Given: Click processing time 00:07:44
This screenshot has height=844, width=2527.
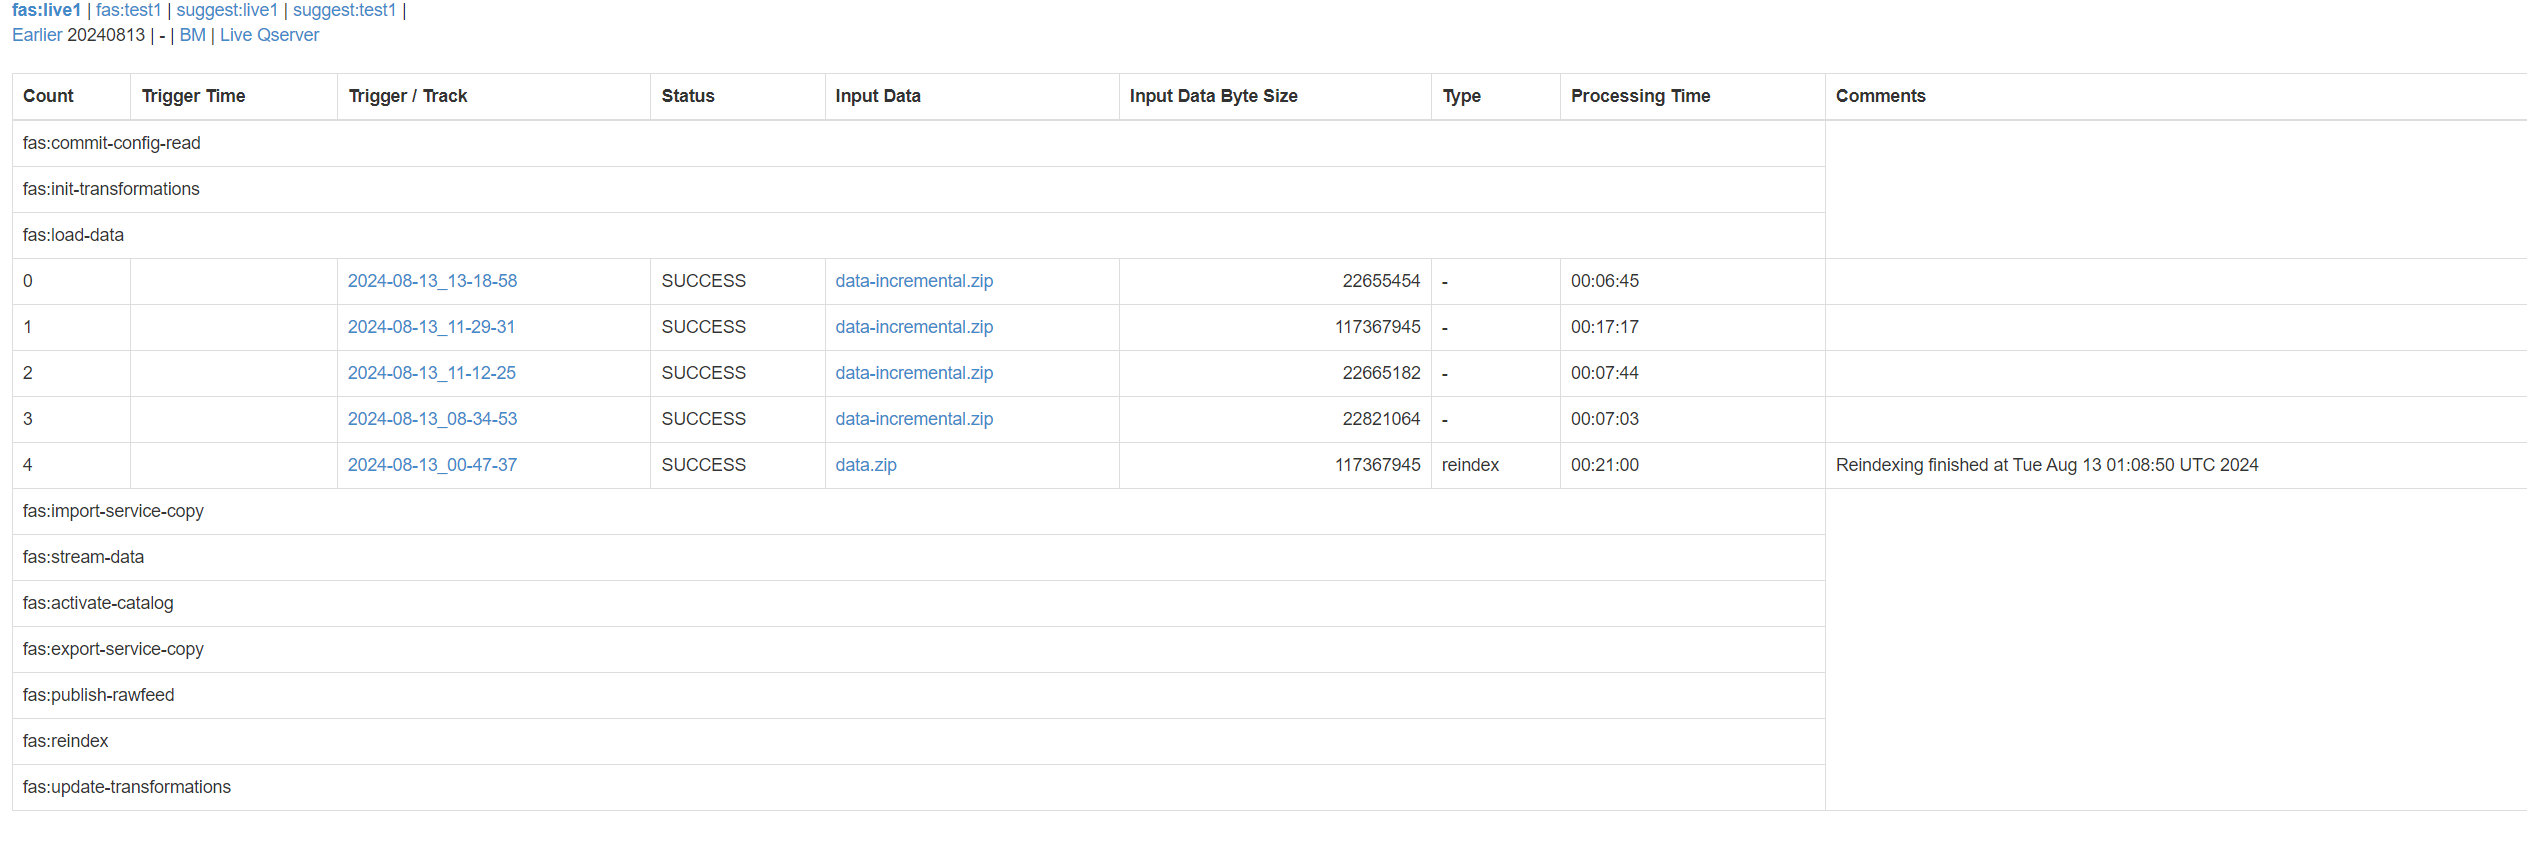Looking at the screenshot, I should click(x=1604, y=373).
